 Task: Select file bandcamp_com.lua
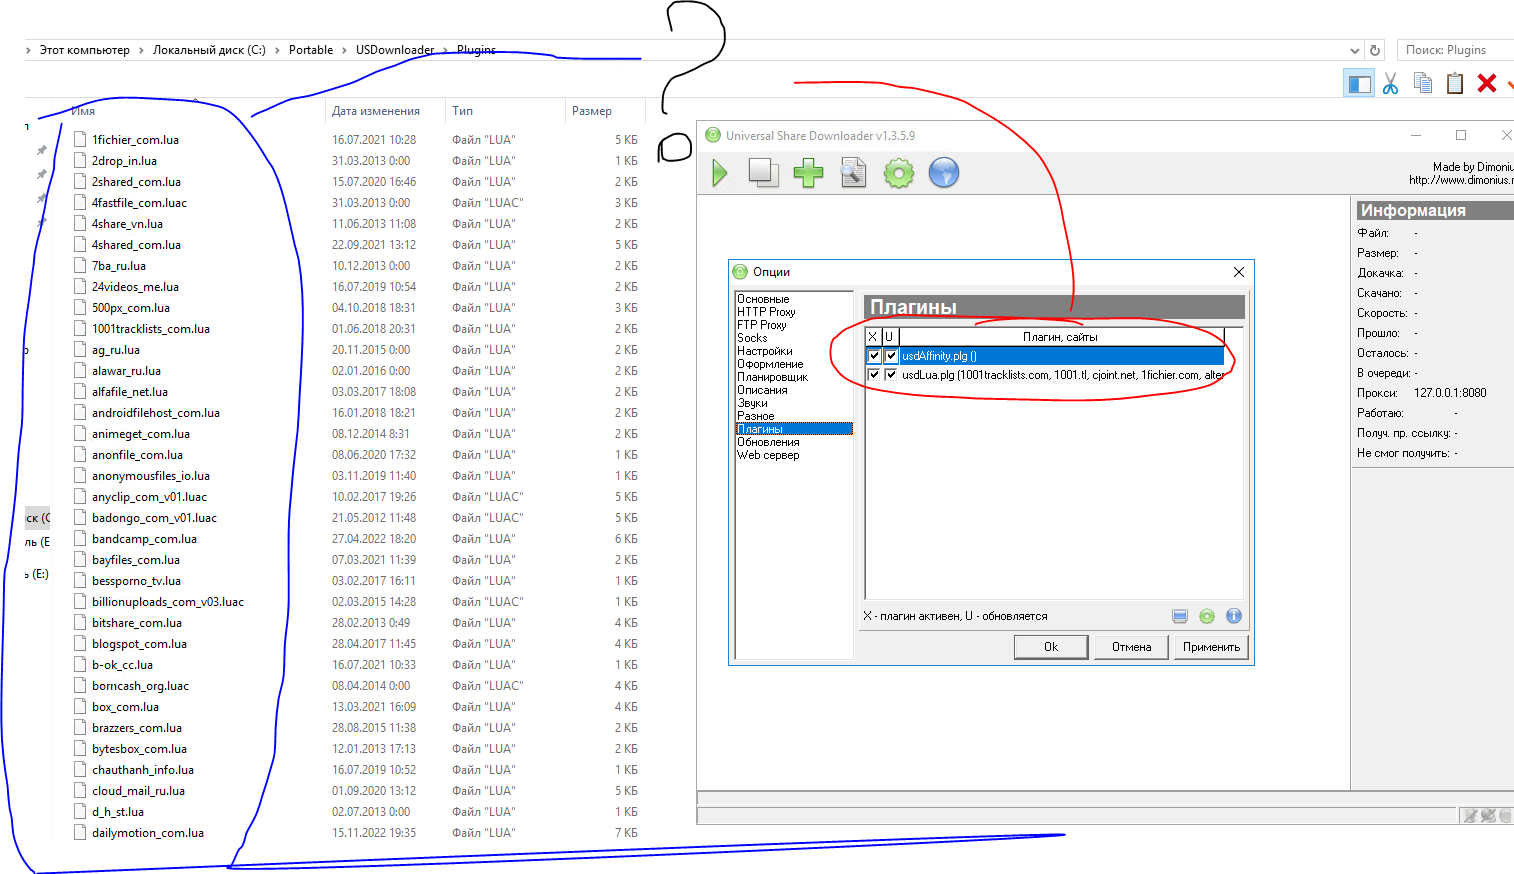pyautogui.click(x=144, y=539)
